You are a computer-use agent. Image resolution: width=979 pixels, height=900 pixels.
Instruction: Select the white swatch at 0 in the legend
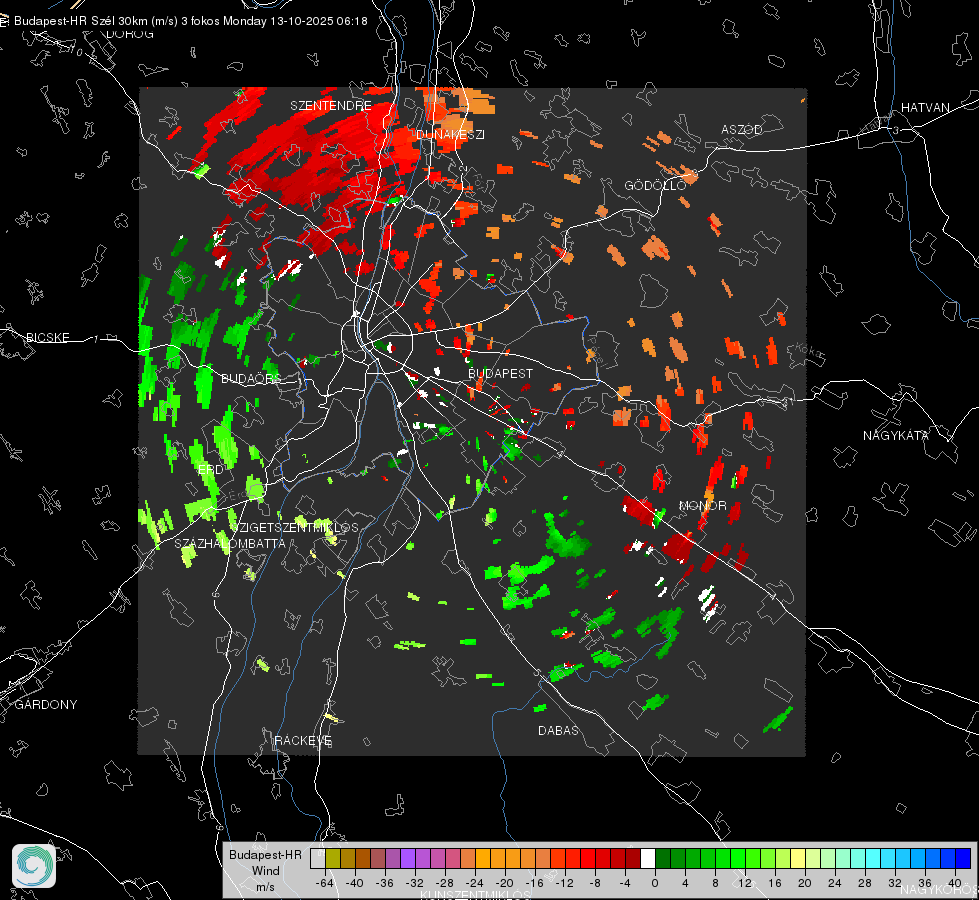point(648,859)
